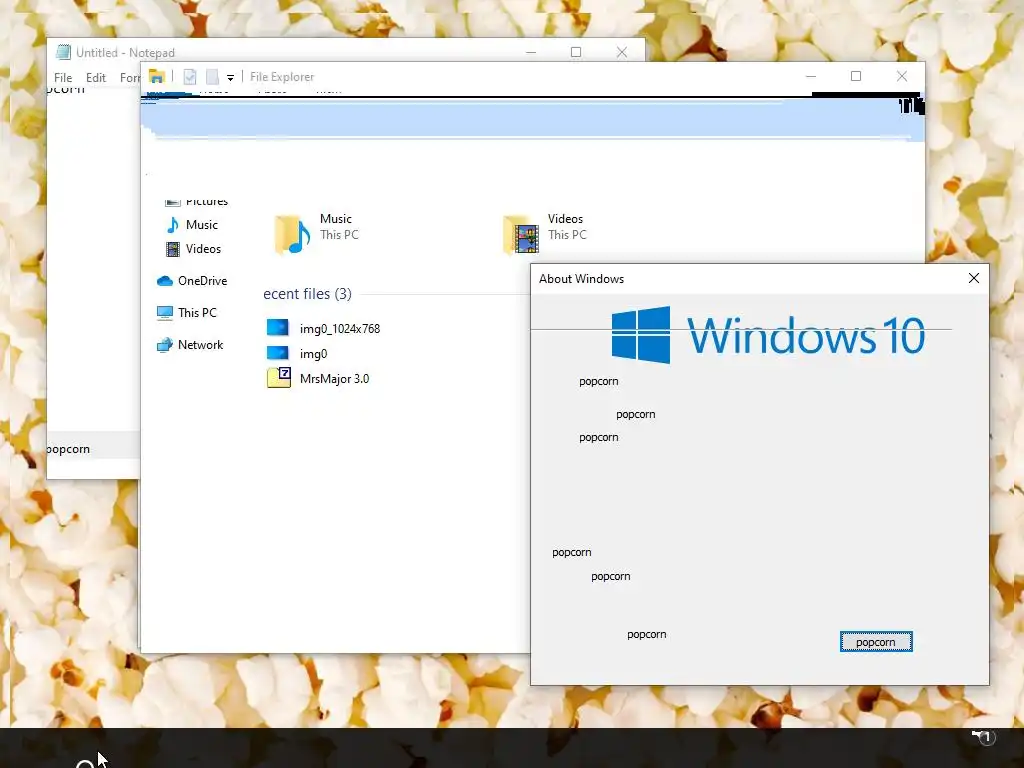Click the popcorn button in About Windows
This screenshot has width=1024, height=768.
tap(876, 642)
